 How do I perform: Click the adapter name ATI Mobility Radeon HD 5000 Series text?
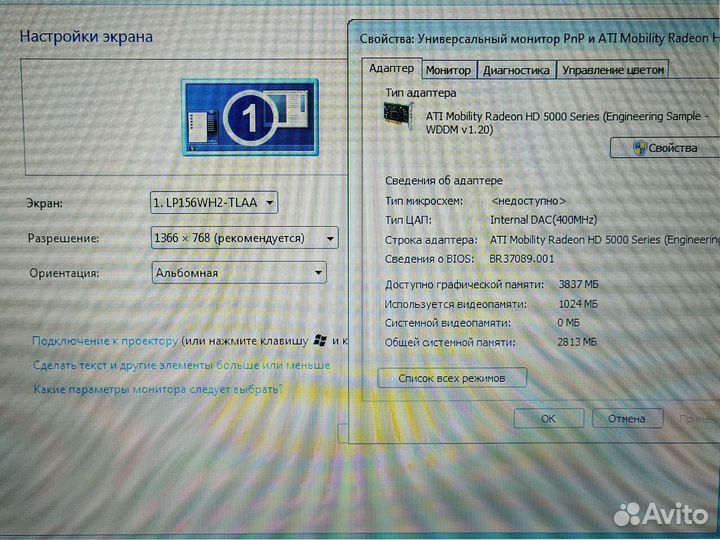(567, 123)
